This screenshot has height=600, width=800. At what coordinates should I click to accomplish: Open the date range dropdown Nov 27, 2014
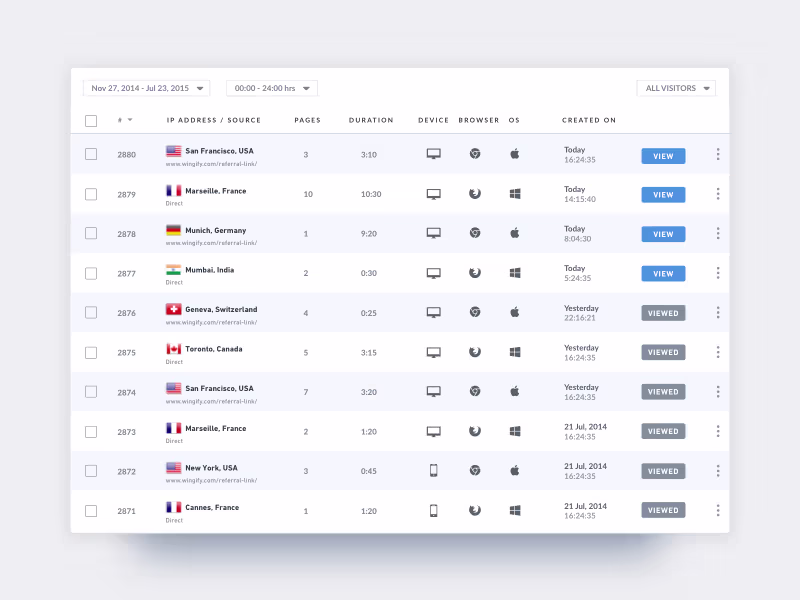point(147,88)
